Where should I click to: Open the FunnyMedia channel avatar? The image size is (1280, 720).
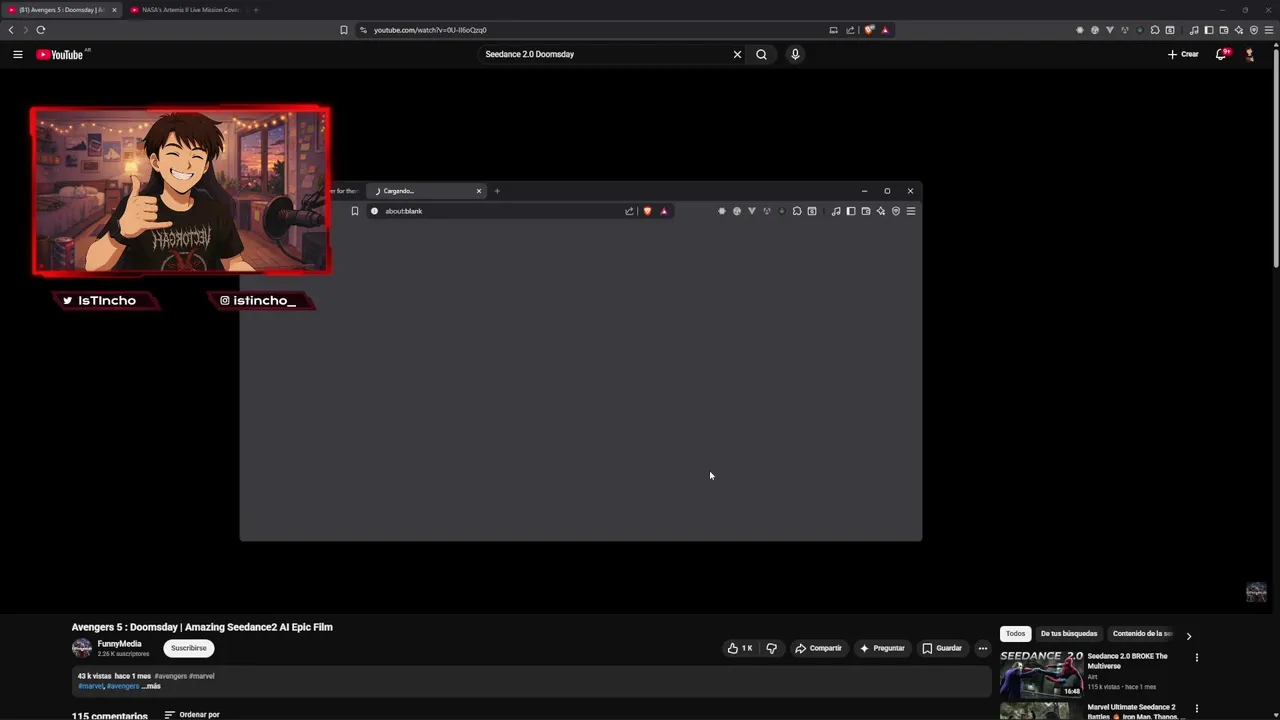(82, 648)
